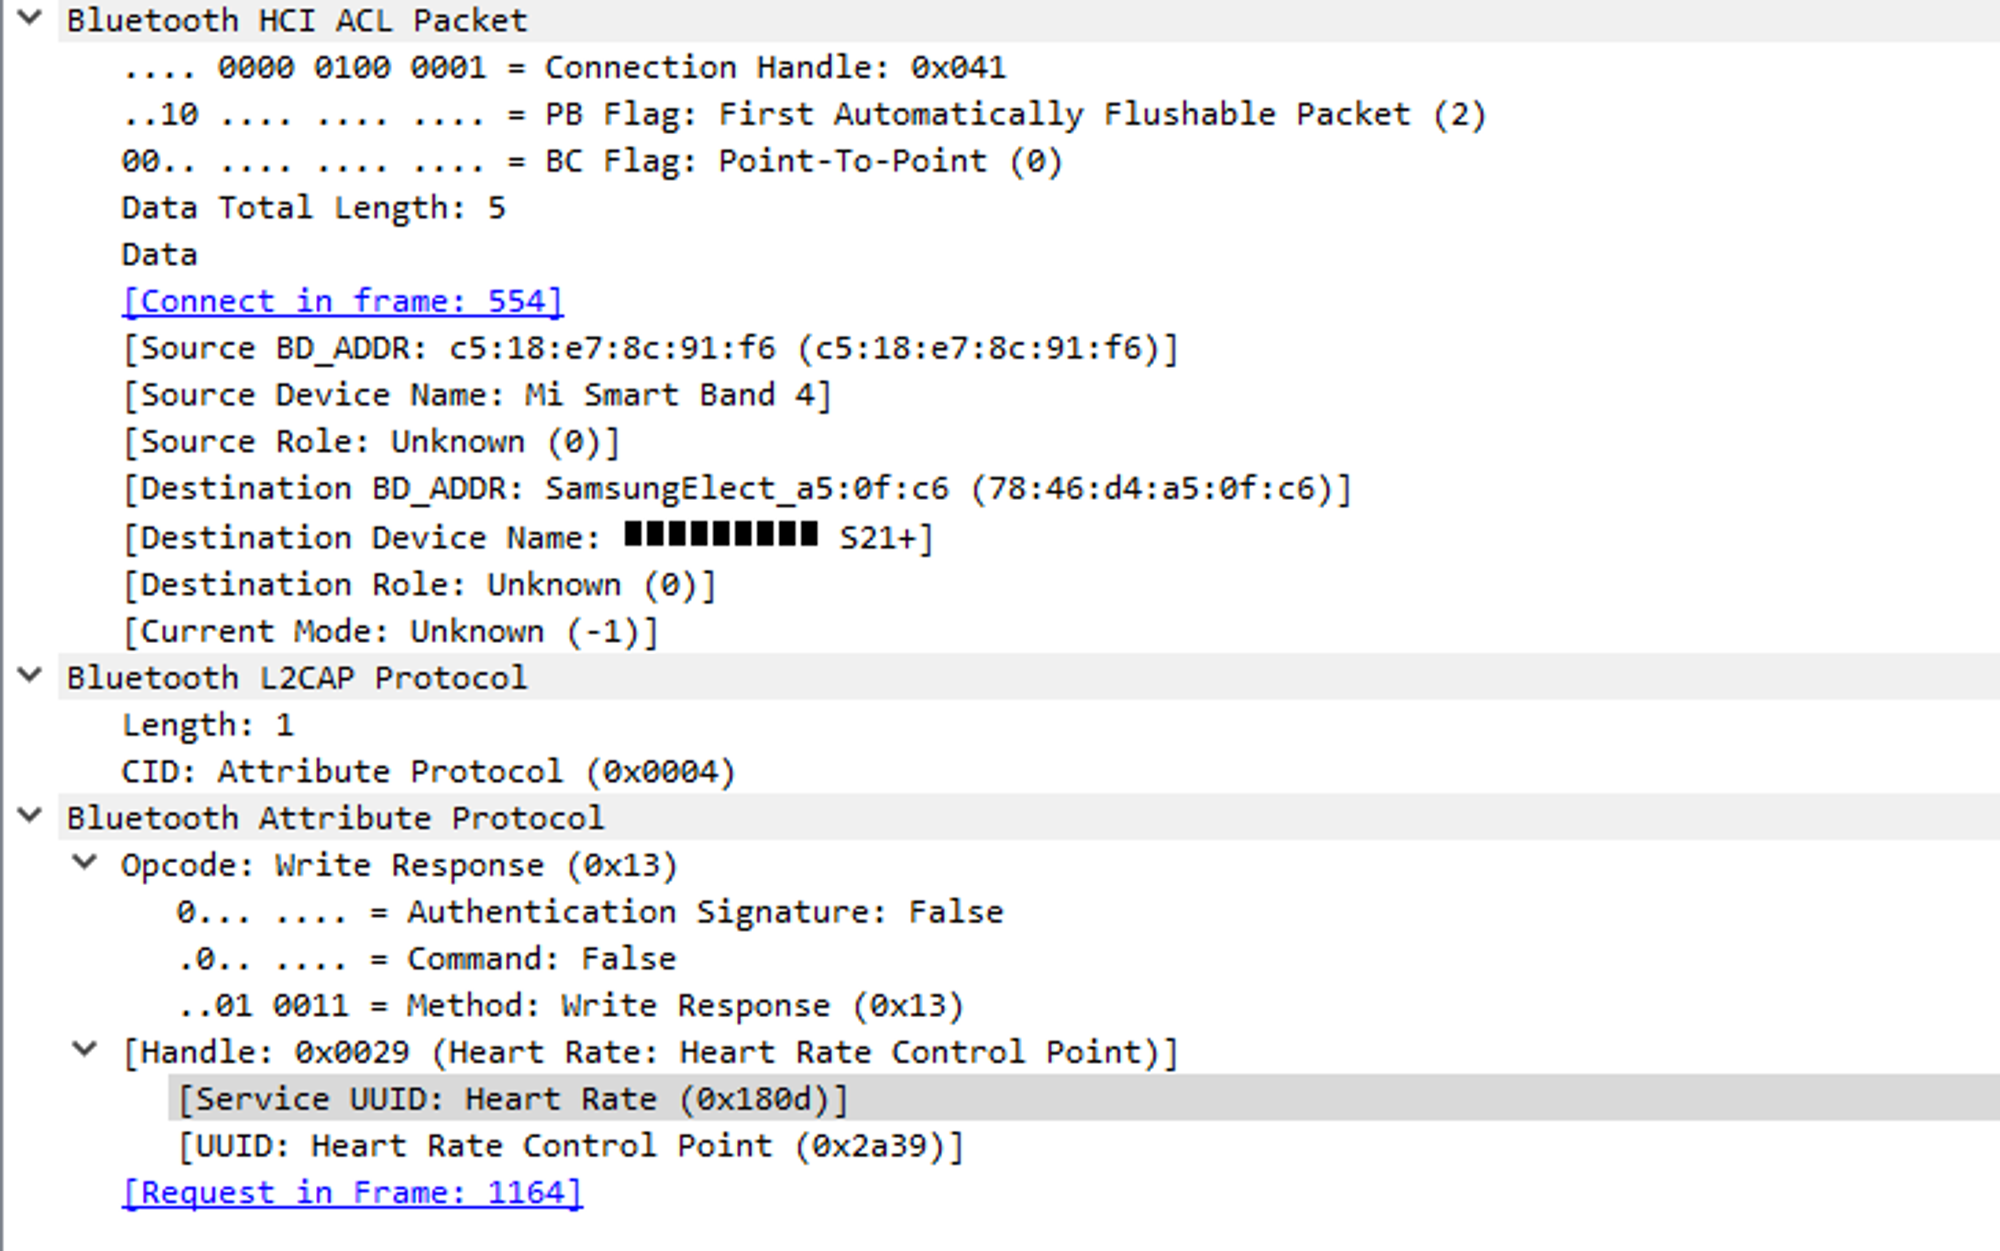The height and width of the screenshot is (1251, 2000).
Task: Collapse the Bluetooth Attribute Protocol section
Action: 30,815
